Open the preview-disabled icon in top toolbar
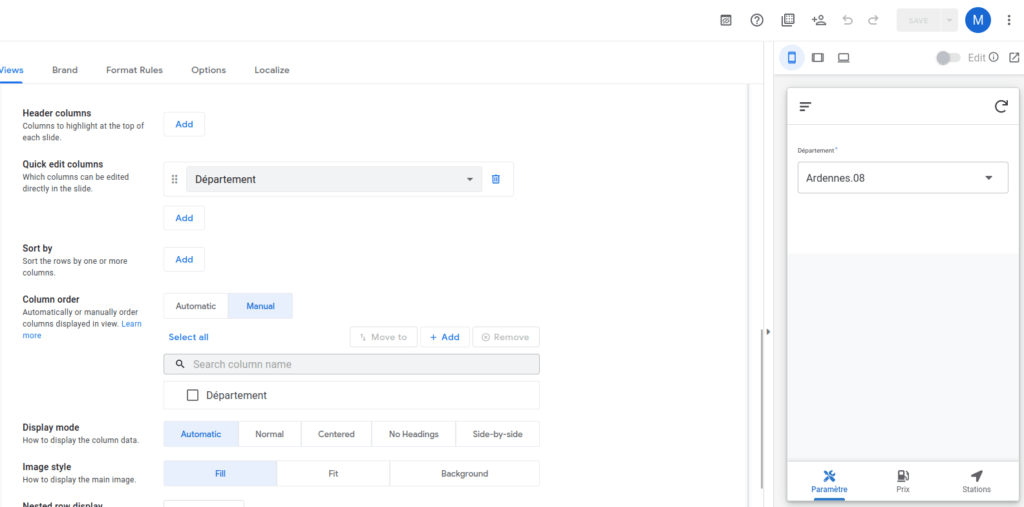Screen dimensions: 1024x507 pyautogui.click(x=726, y=20)
